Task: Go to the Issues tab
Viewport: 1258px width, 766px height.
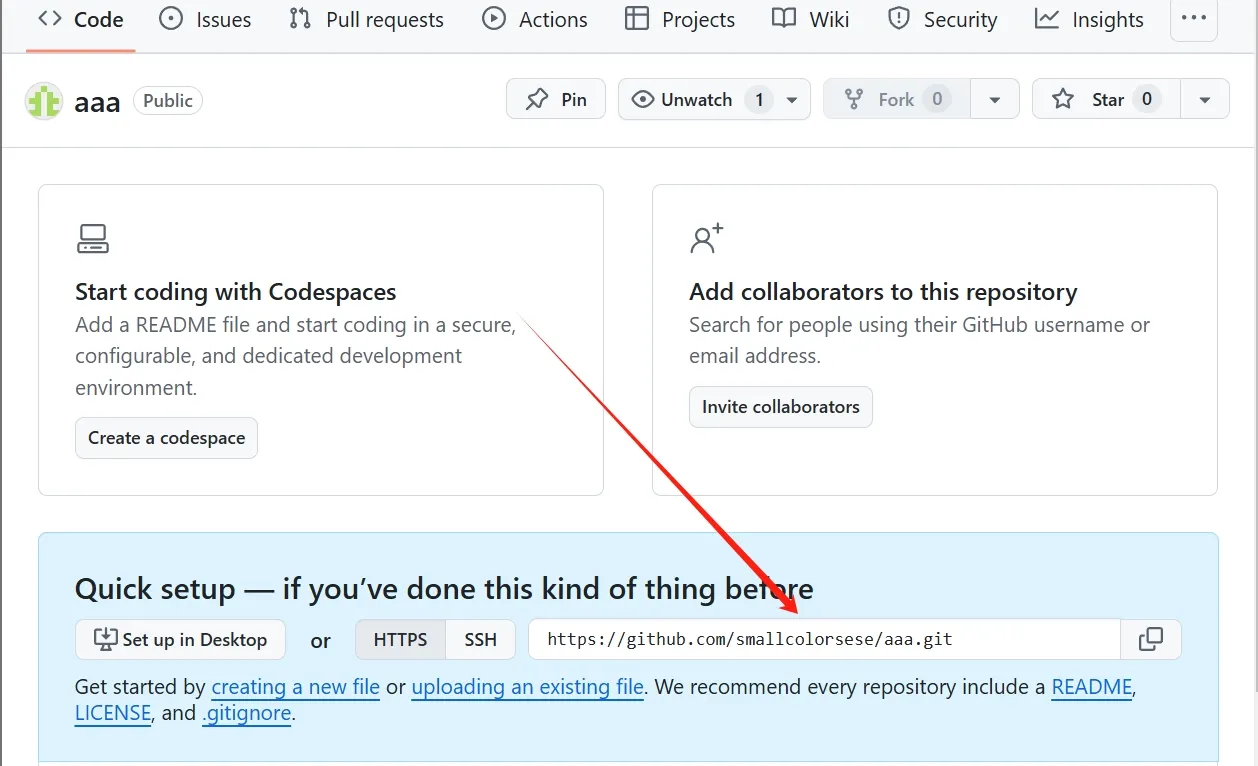Action: 205,19
